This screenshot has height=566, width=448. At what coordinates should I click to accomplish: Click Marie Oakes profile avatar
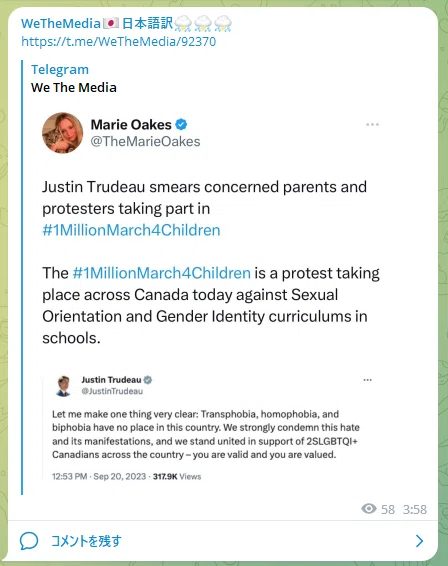[62, 133]
